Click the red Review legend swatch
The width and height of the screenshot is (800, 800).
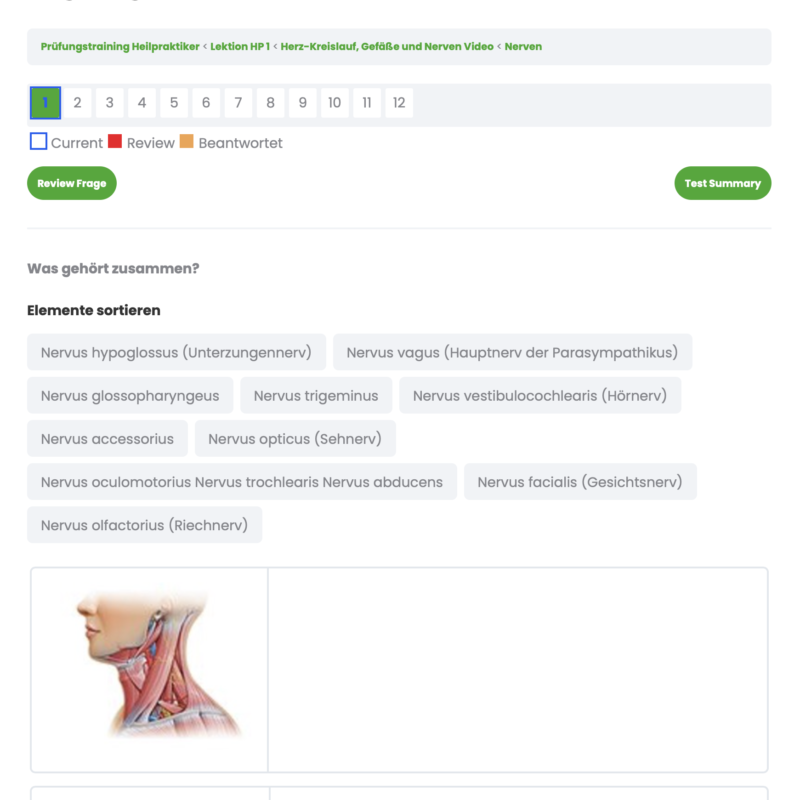115,142
